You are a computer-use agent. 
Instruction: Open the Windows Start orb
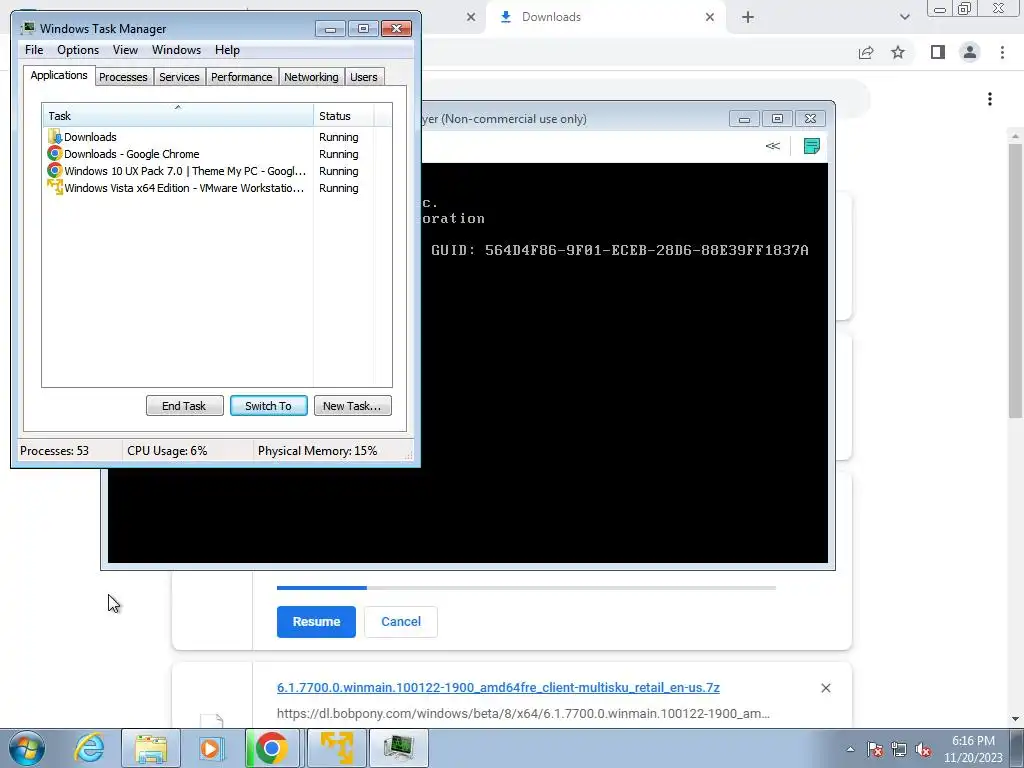click(26, 748)
